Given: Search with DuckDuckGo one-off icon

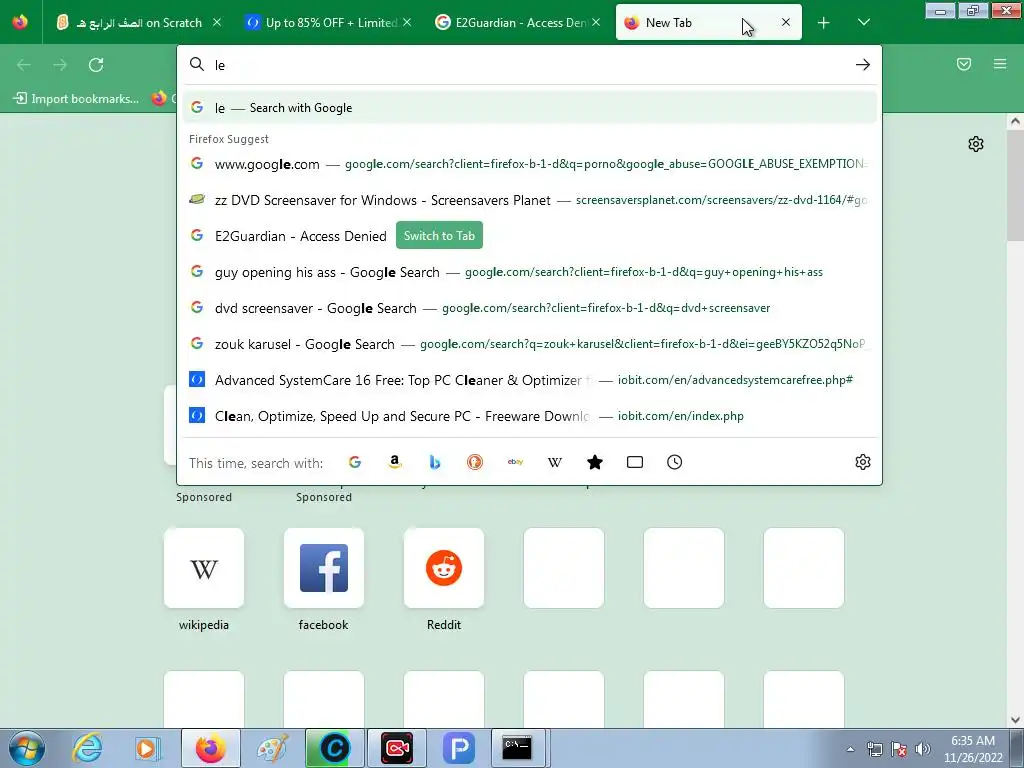Looking at the screenshot, I should 475,462.
